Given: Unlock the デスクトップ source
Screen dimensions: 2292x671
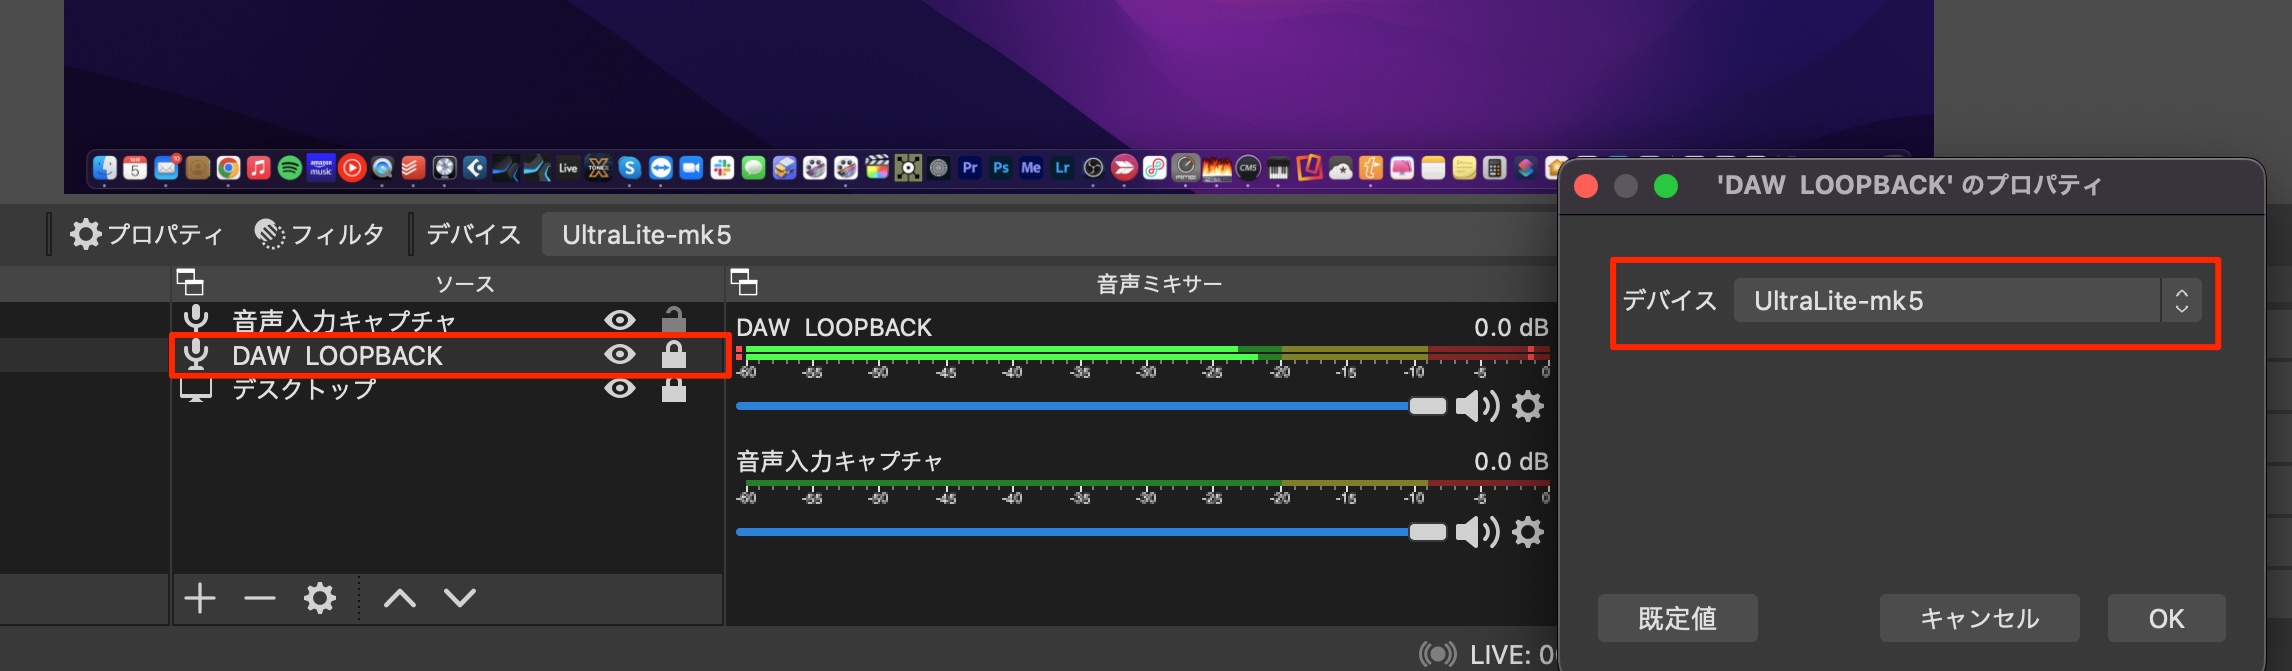Looking at the screenshot, I should click(x=674, y=389).
